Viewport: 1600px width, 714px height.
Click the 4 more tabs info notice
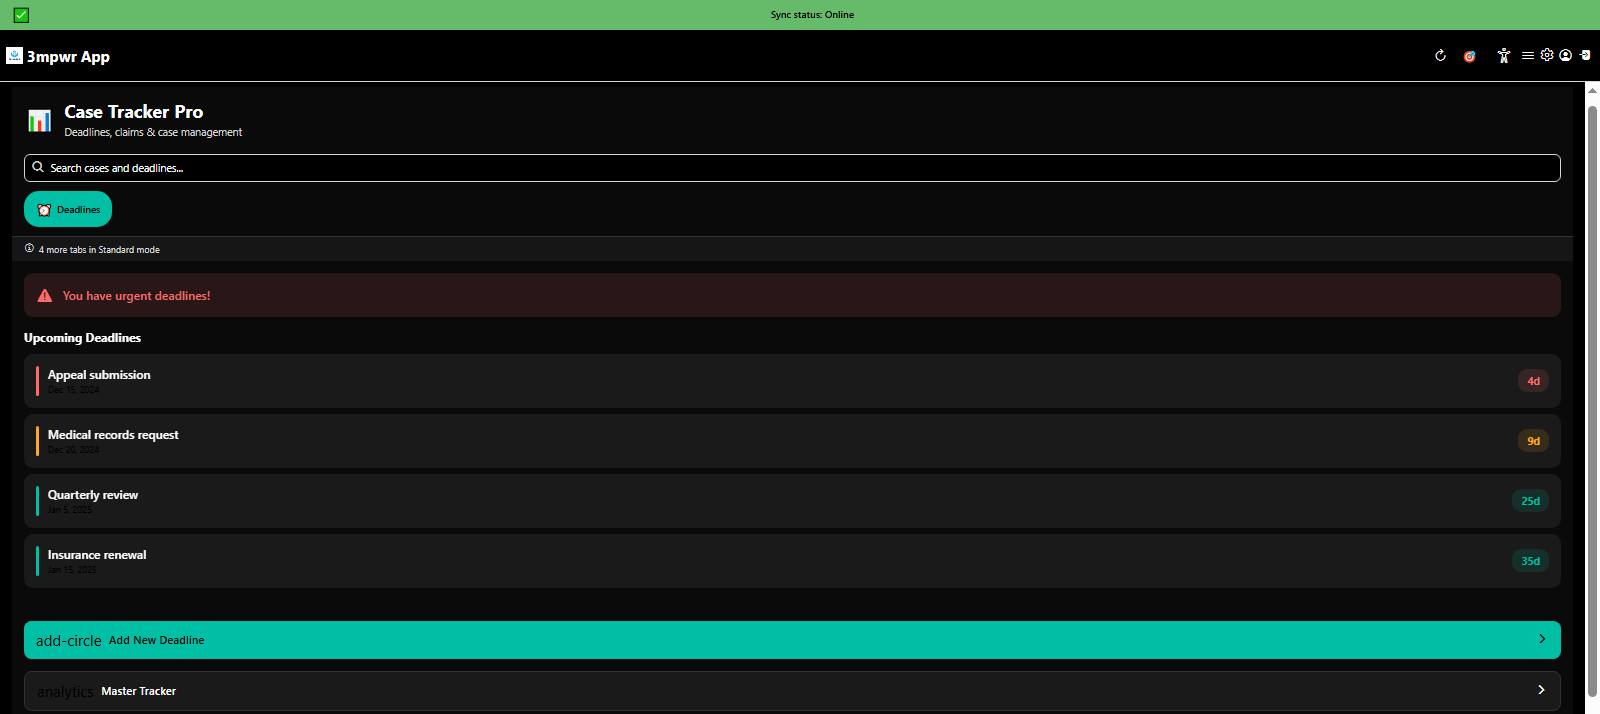[98, 249]
